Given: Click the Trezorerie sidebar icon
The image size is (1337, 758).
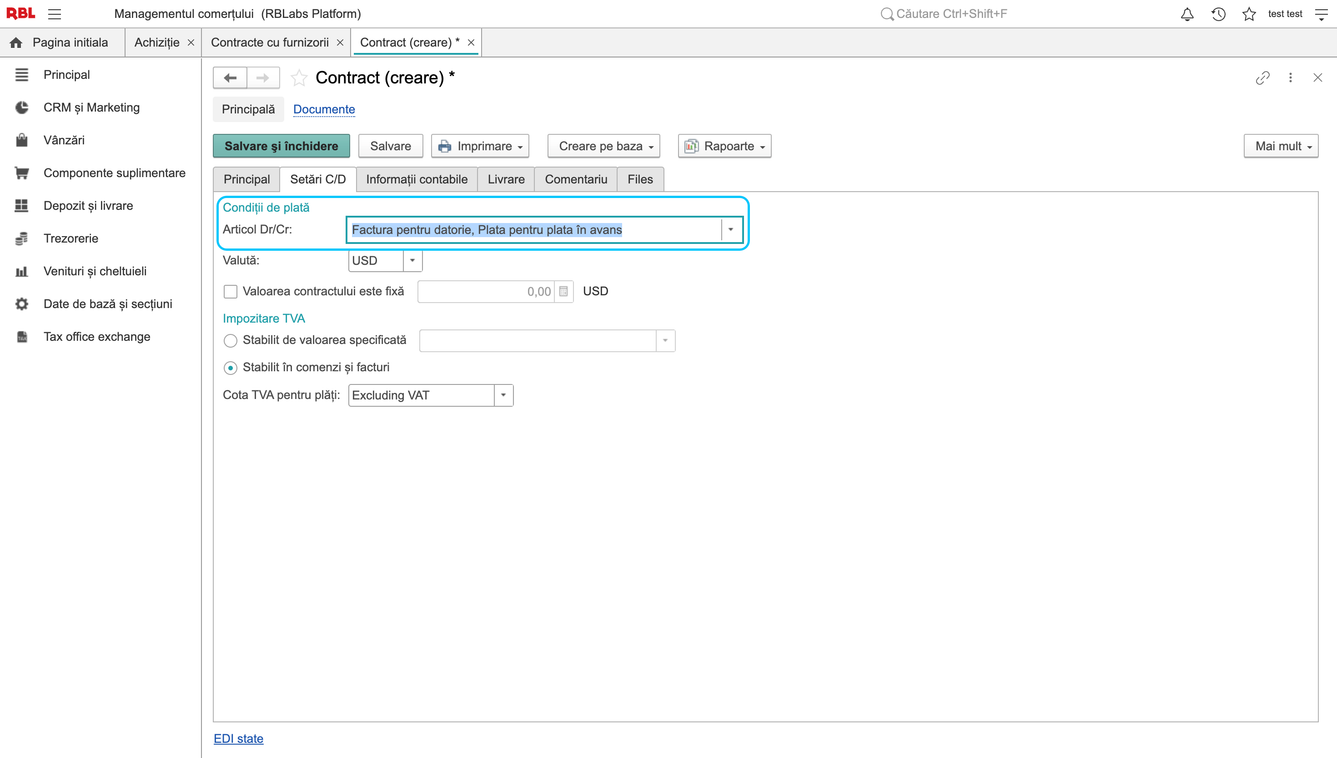Looking at the screenshot, I should click(22, 239).
